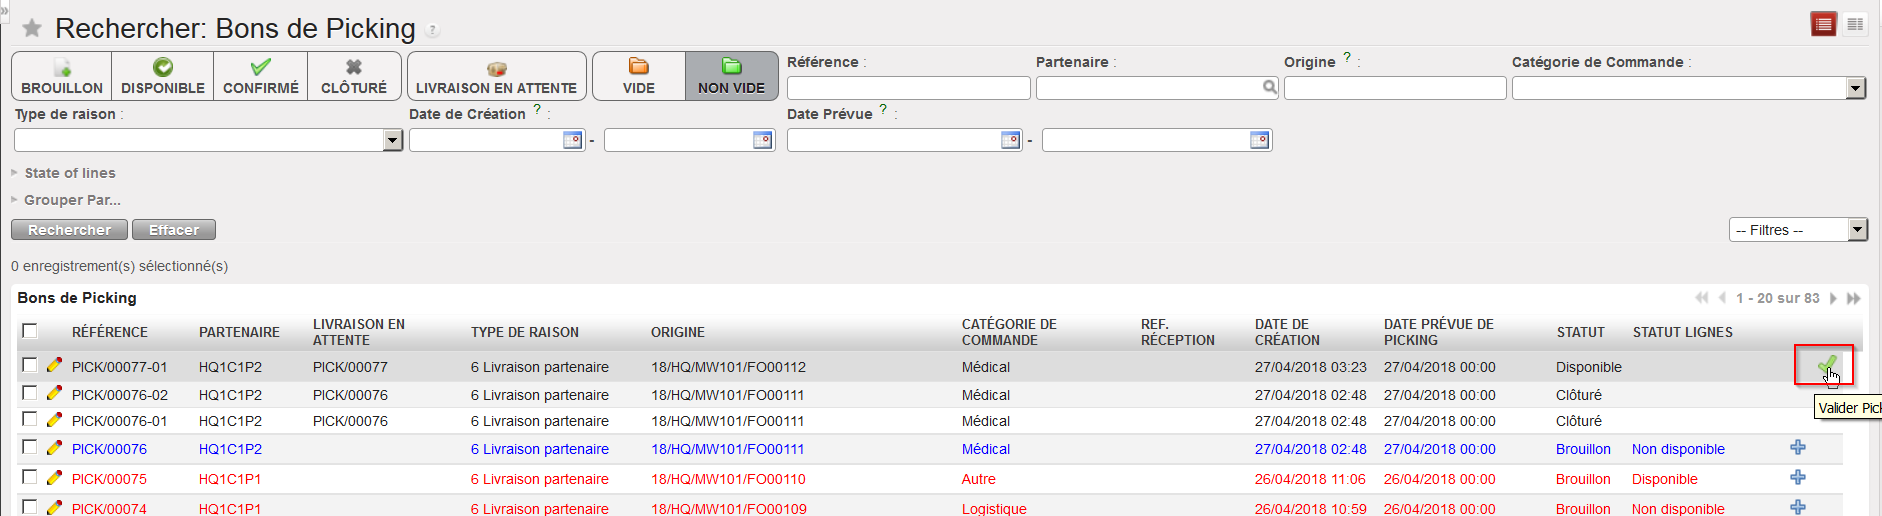Add the page to favorites with star icon
This screenshot has height=516, width=1882.
pyautogui.click(x=32, y=28)
